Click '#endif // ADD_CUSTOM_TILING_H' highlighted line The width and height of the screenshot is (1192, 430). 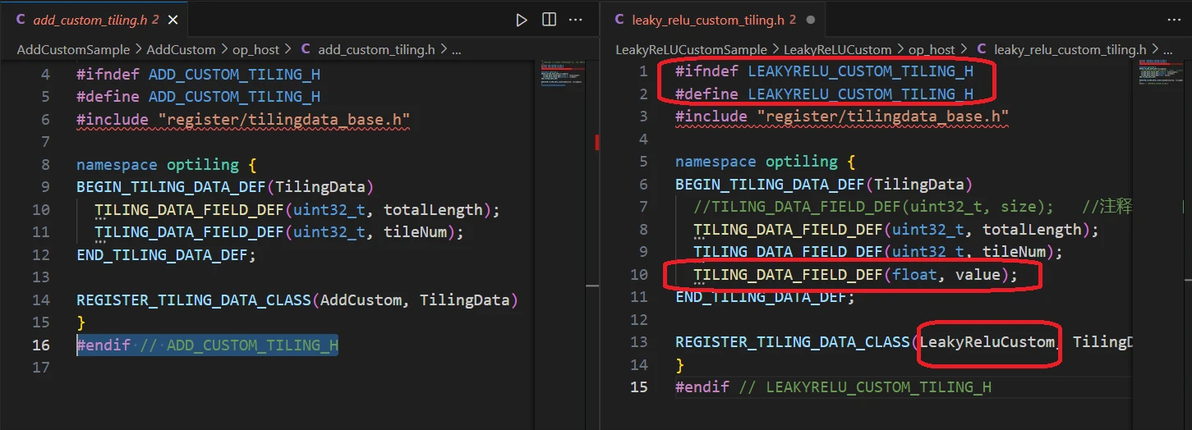(x=208, y=345)
